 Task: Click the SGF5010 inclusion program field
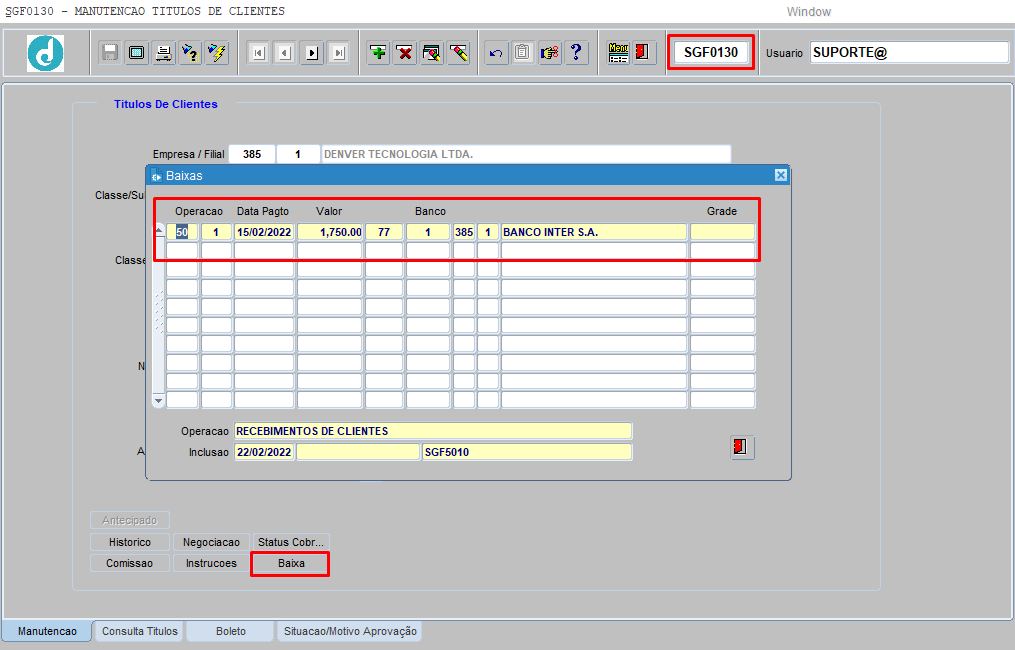527,452
